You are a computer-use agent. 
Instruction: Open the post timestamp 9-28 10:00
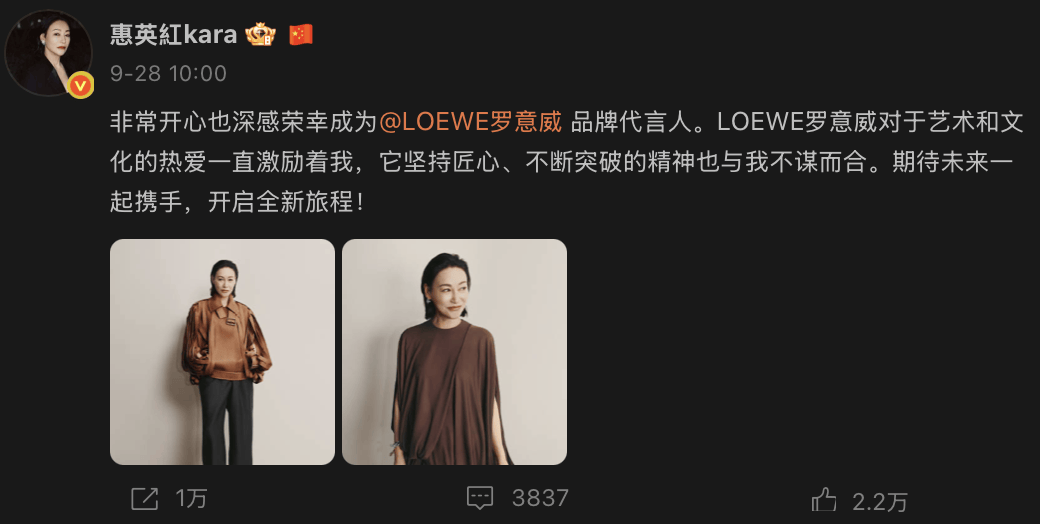coord(168,73)
